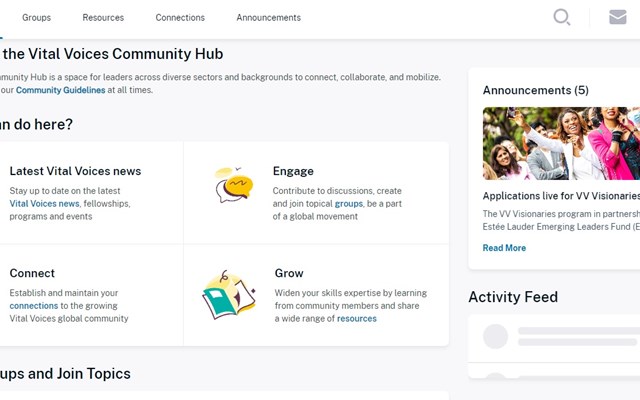The image size is (640, 400).
Task: Open the connections link under Connect
Action: pyautogui.click(x=34, y=306)
